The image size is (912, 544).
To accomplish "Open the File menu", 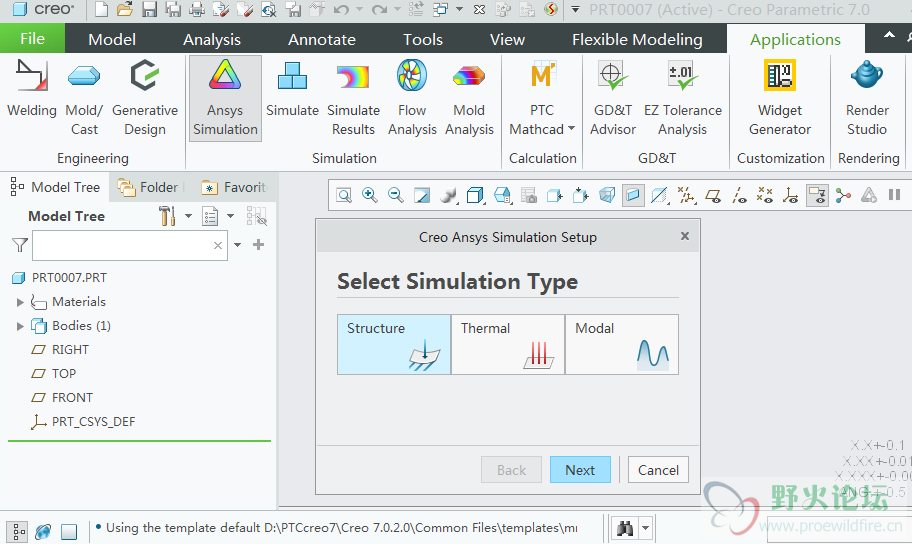I will (33, 38).
